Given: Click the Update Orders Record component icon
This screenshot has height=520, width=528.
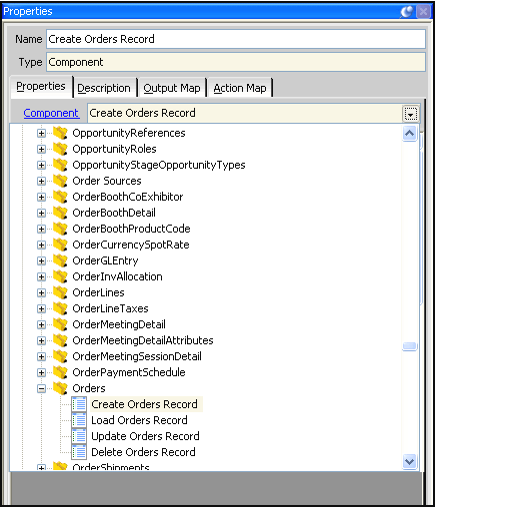Looking at the screenshot, I should pos(79,436).
